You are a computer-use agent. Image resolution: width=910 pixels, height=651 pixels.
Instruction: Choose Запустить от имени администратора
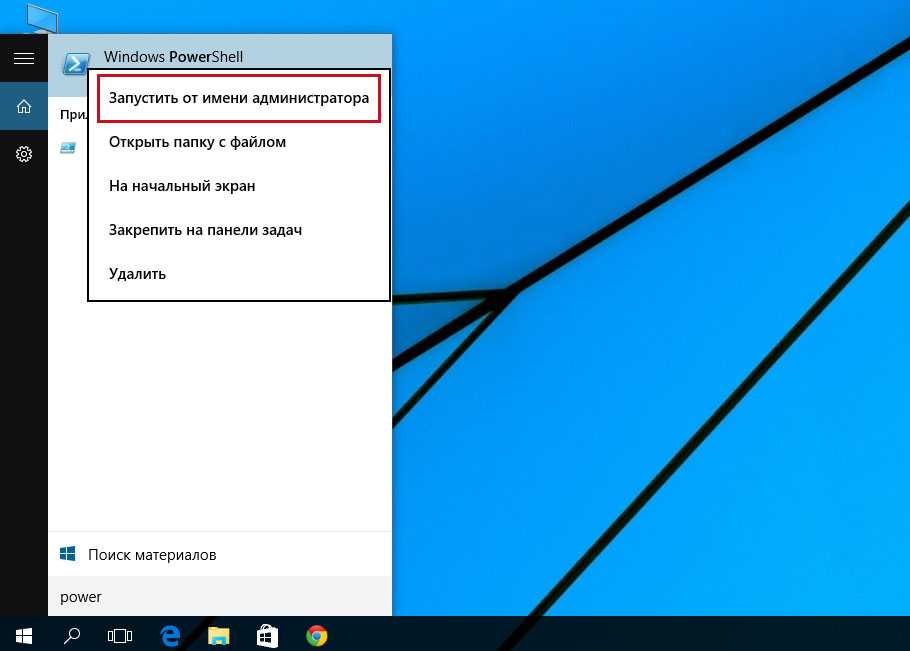coord(239,99)
